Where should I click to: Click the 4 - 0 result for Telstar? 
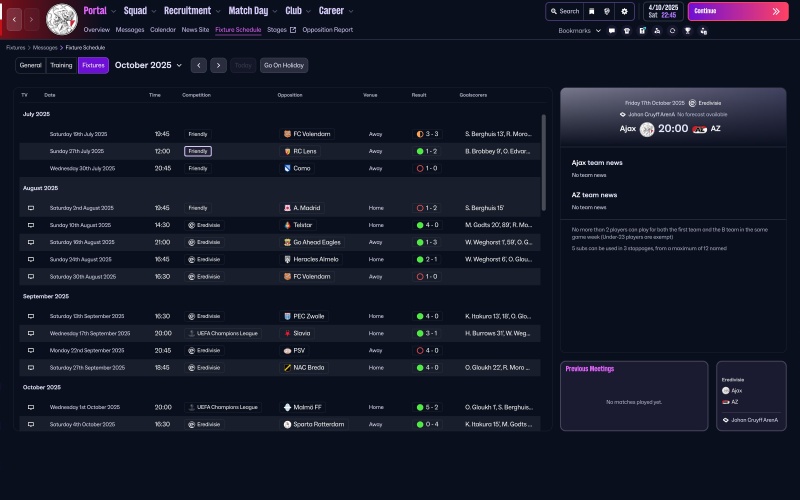[428, 225]
